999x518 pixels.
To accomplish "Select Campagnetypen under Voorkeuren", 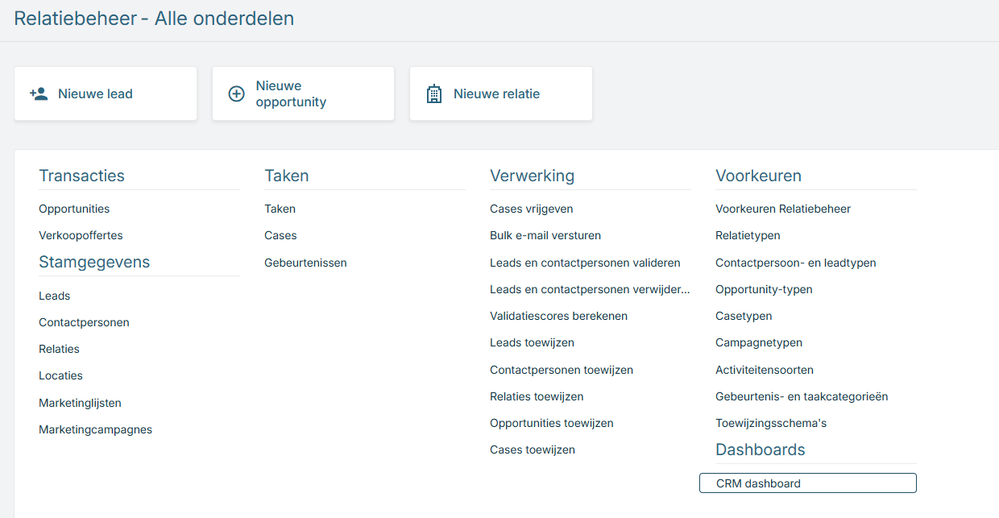I will [x=759, y=343].
